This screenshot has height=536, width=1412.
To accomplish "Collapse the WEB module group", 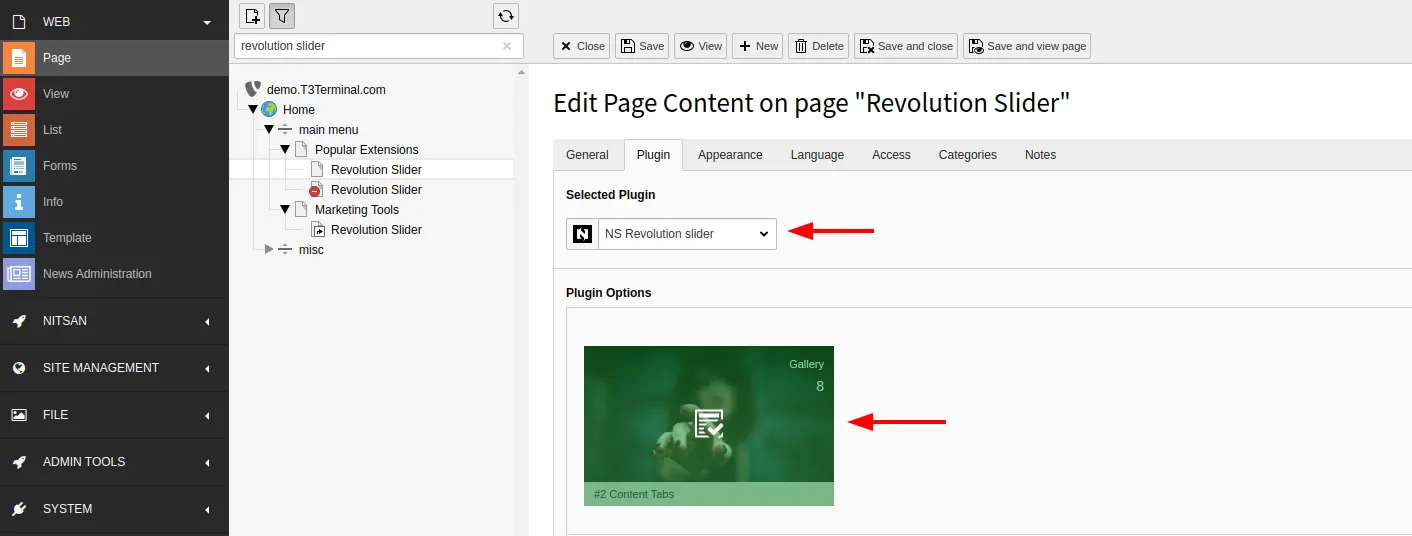I will point(207,21).
